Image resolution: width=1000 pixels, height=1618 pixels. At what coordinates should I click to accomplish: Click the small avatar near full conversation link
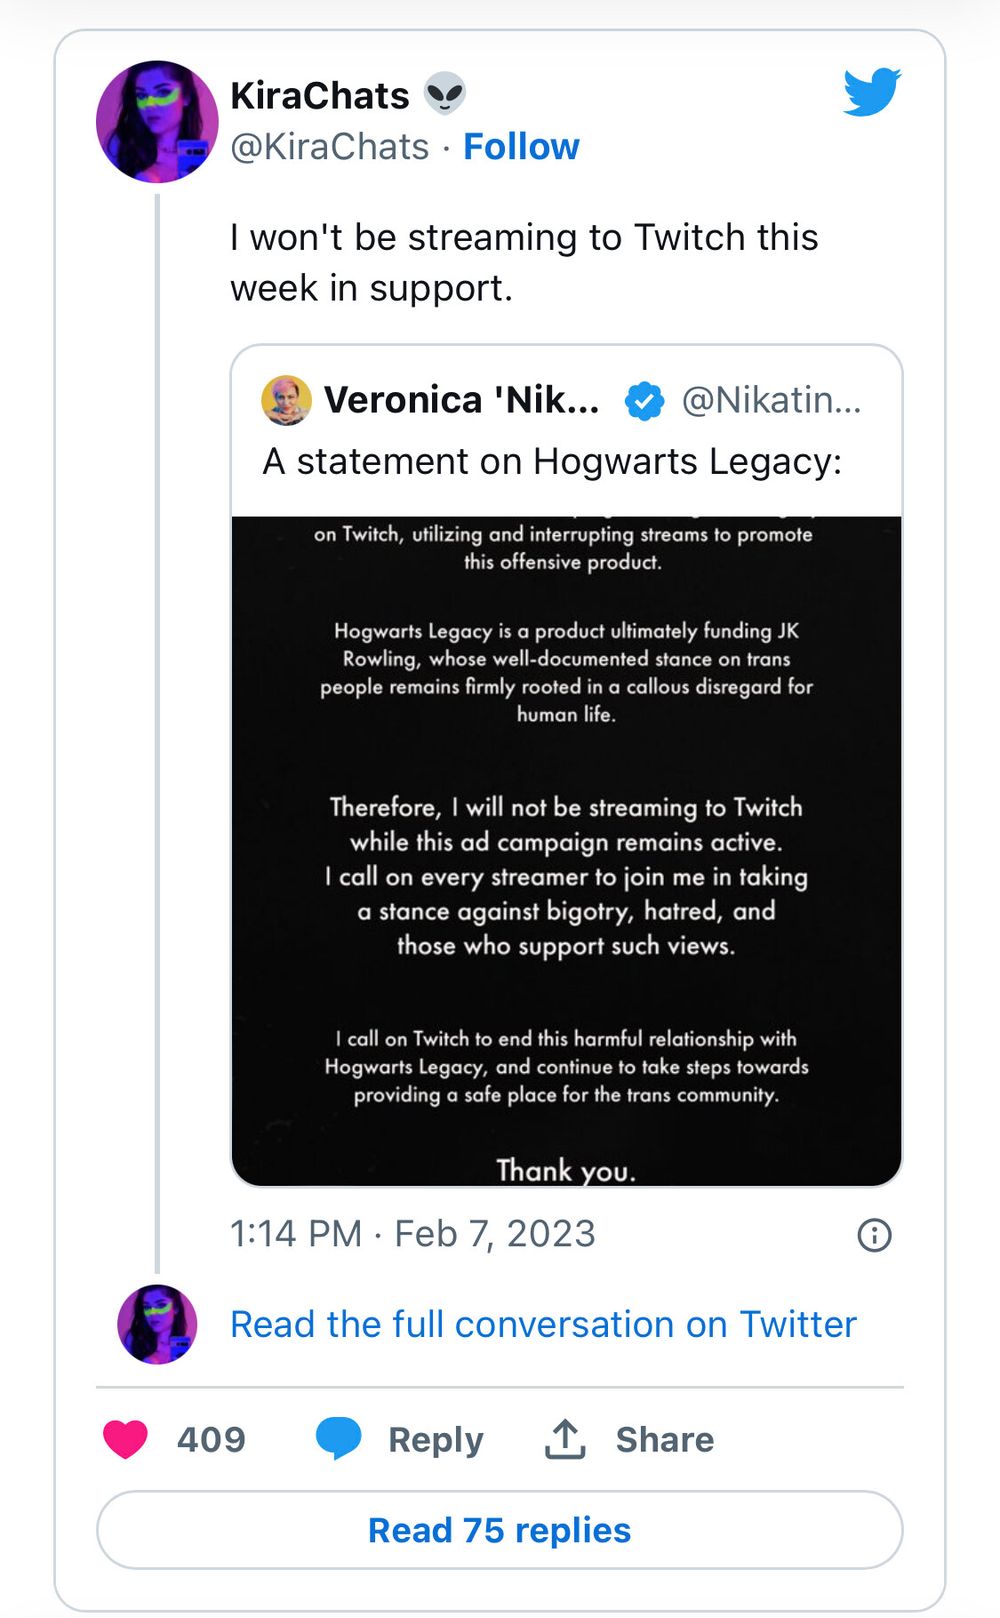tap(157, 1324)
